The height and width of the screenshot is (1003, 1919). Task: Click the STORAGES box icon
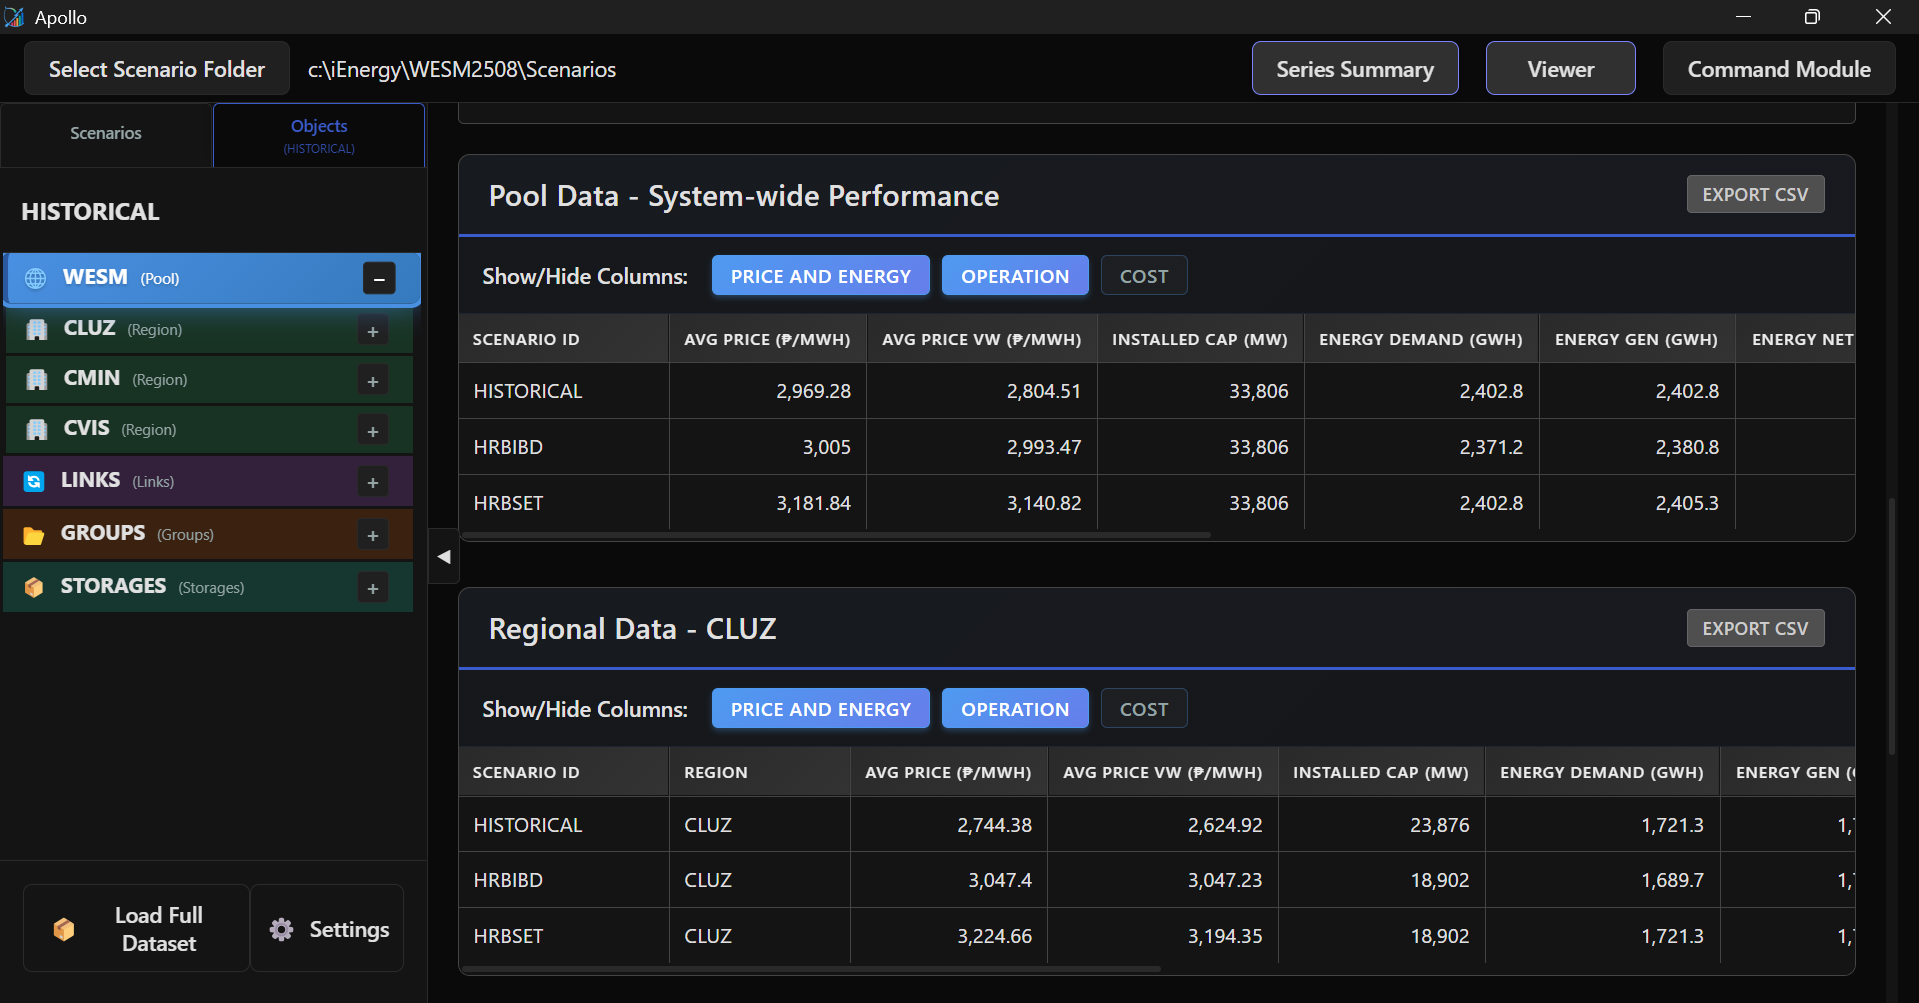(x=34, y=588)
